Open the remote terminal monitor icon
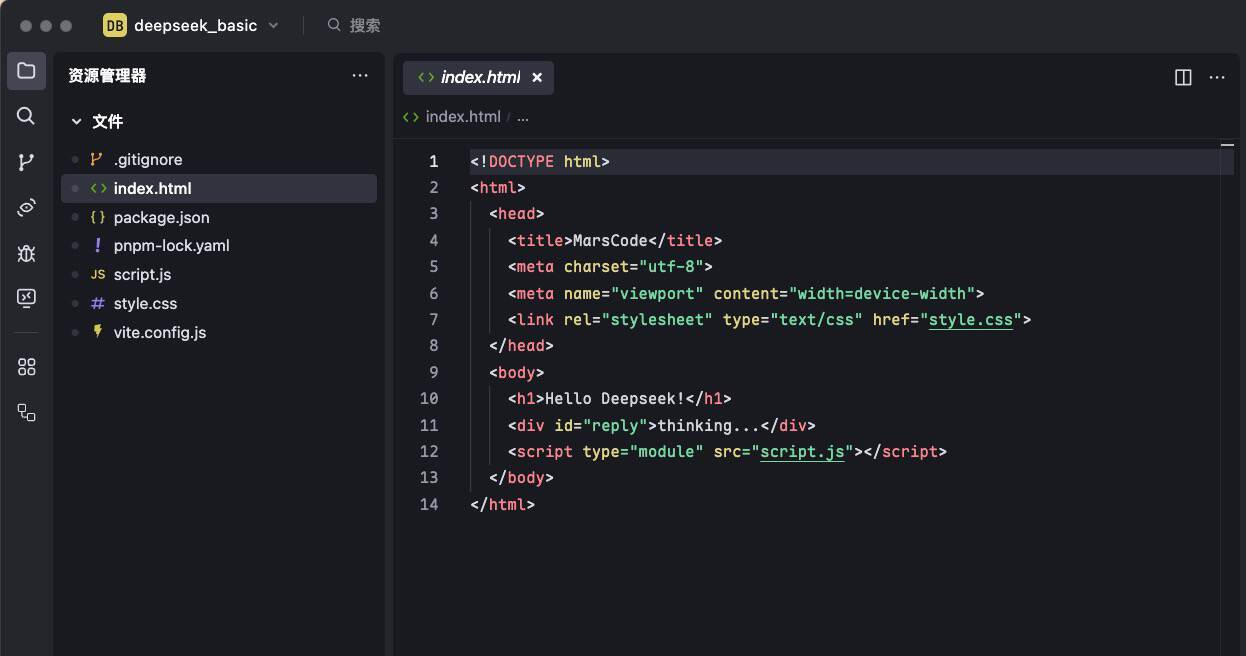This screenshot has height=656, width=1246. click(x=27, y=298)
